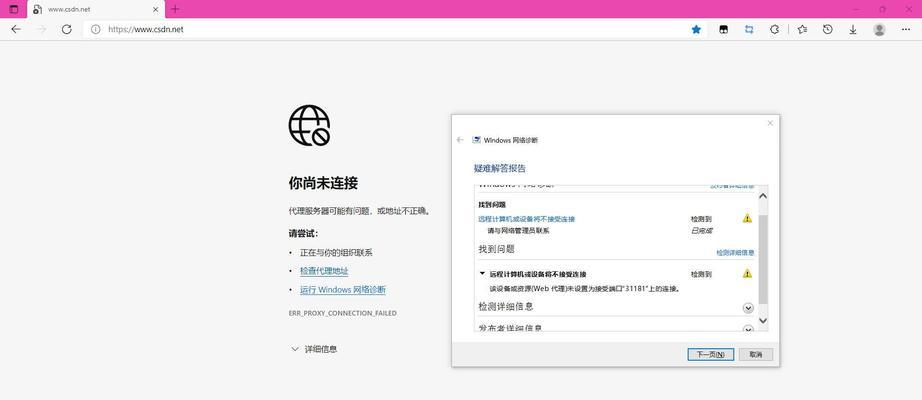Close the www.csdn.net tab
The height and width of the screenshot is (400, 922).
click(x=156, y=9)
